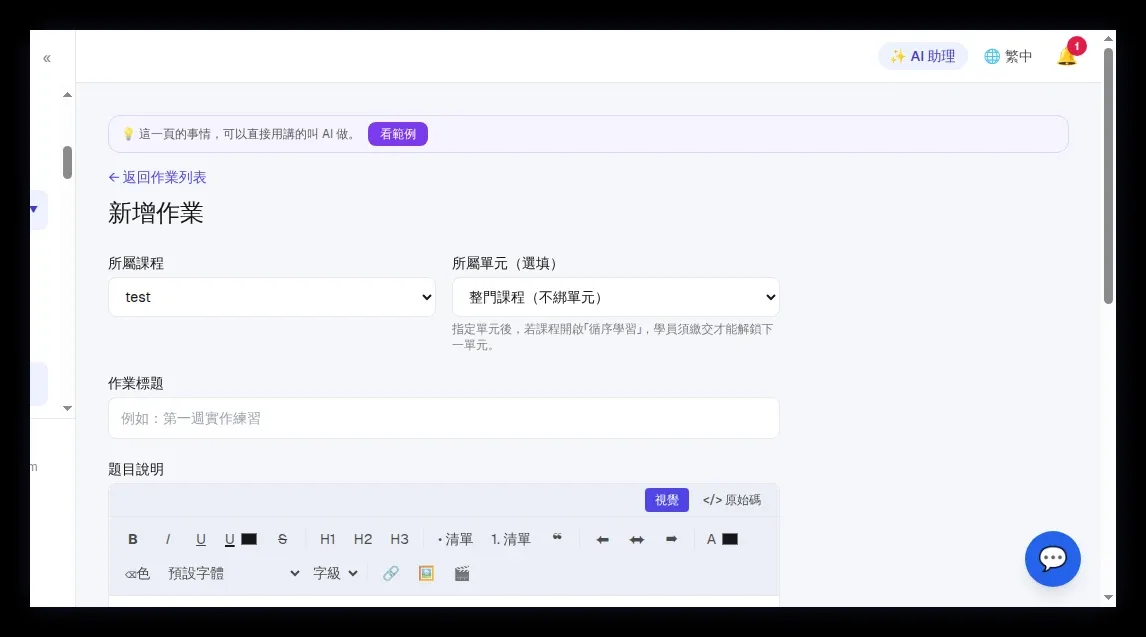Set Heading 3 style
The image size is (1146, 637).
click(399, 539)
